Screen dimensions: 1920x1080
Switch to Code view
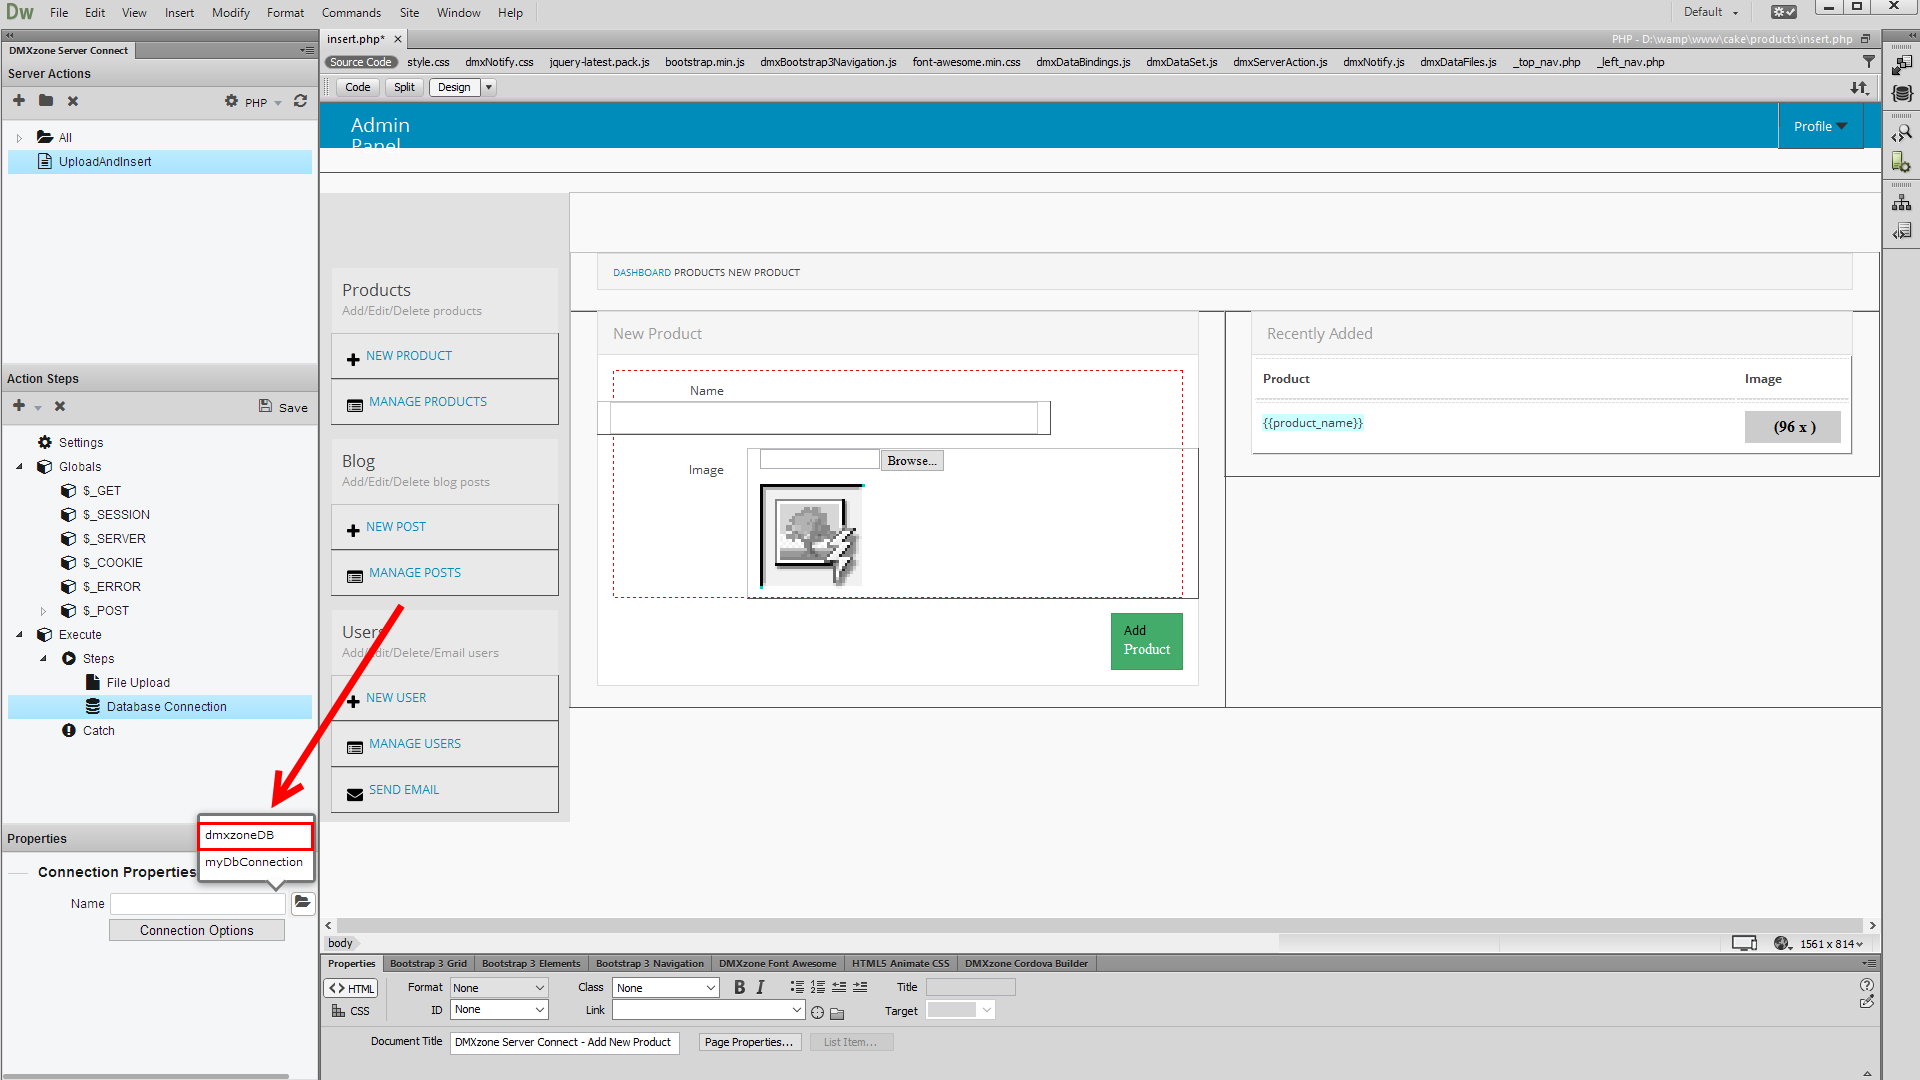[x=357, y=87]
